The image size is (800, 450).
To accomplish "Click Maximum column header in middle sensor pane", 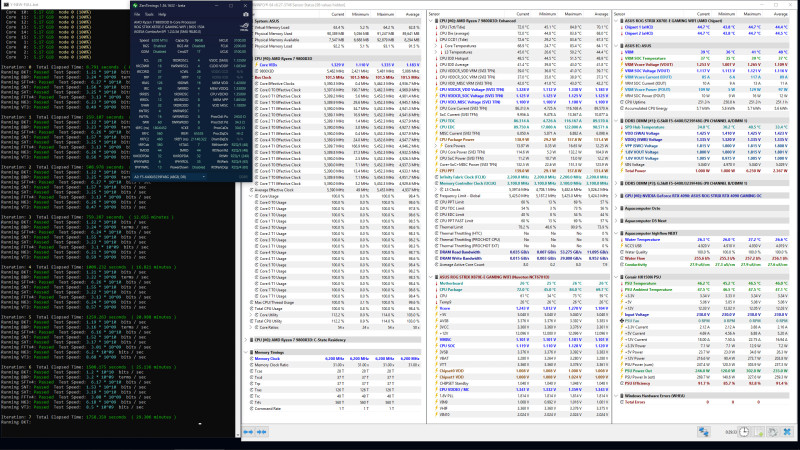I will pyautogui.click(x=572, y=14).
